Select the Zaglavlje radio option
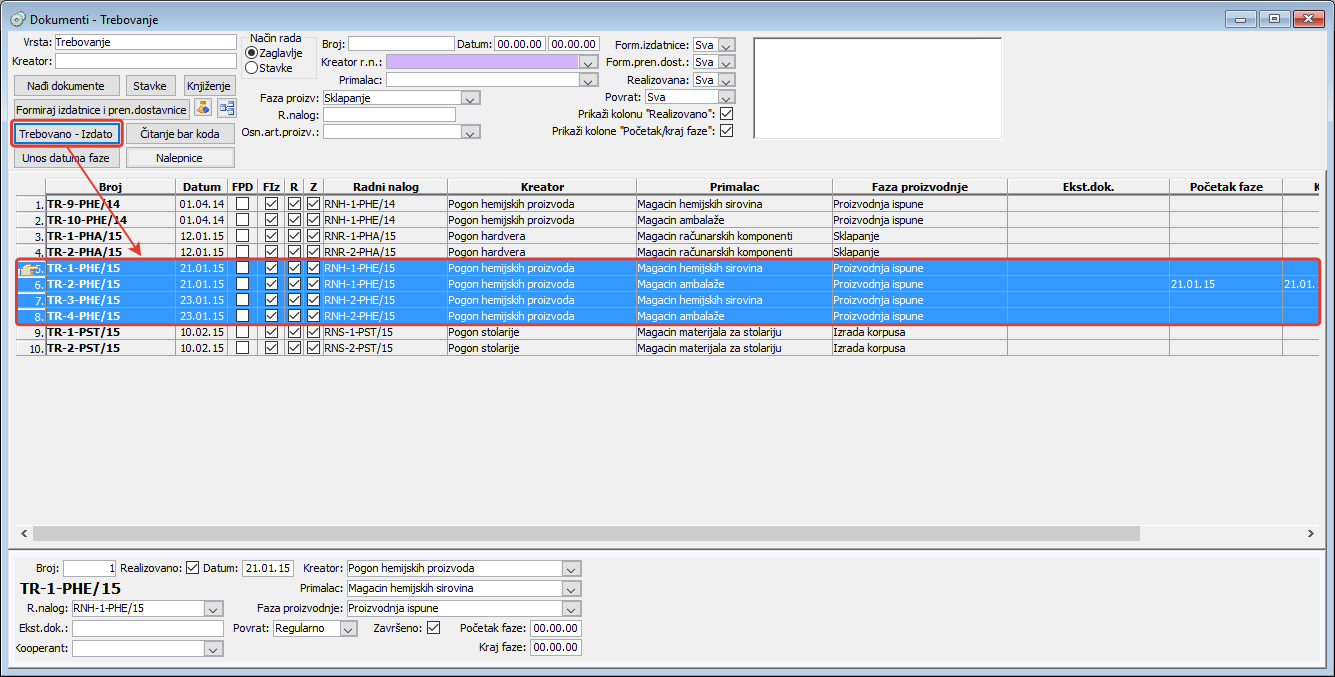The width and height of the screenshot is (1335, 677). pos(252,53)
